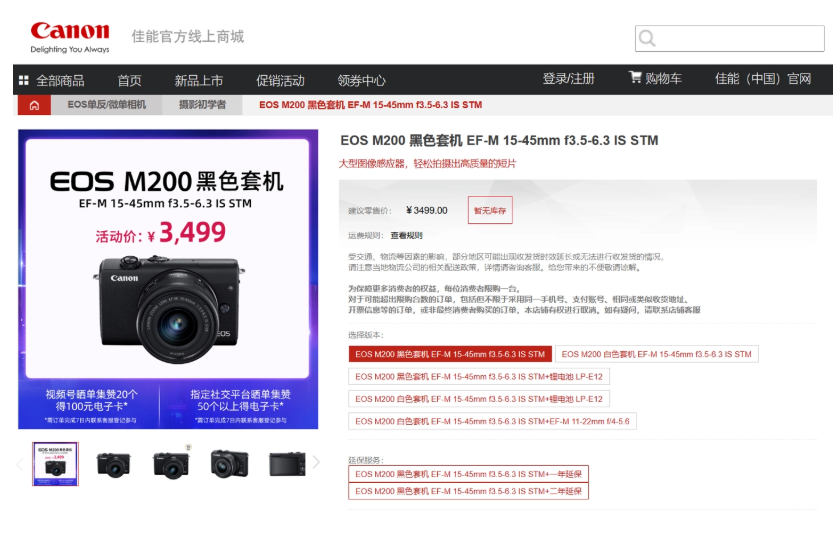Open the 促销活动 menu item
This screenshot has height=540, width=839.
(280, 80)
